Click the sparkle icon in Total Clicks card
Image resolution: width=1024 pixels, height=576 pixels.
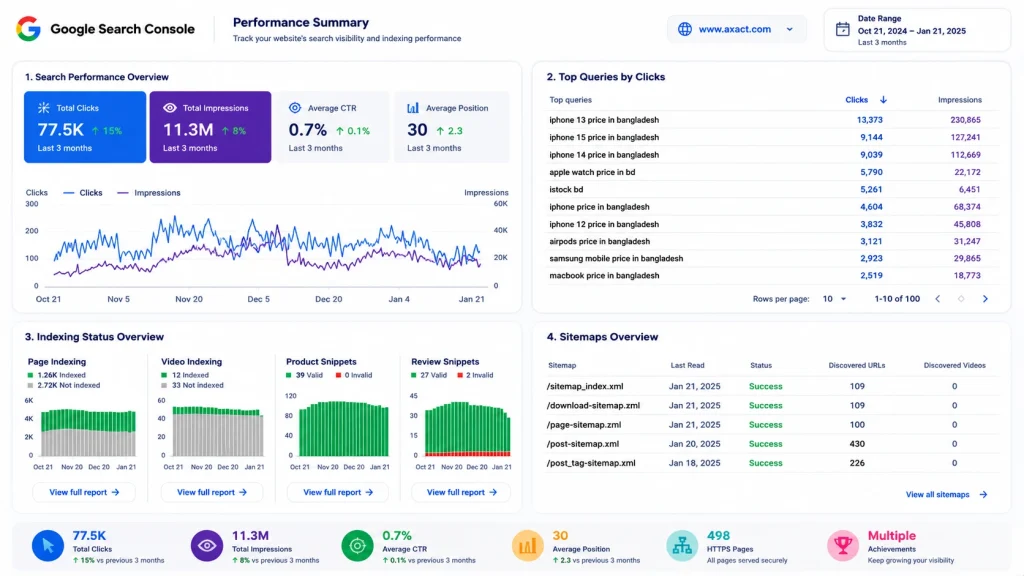(44, 108)
